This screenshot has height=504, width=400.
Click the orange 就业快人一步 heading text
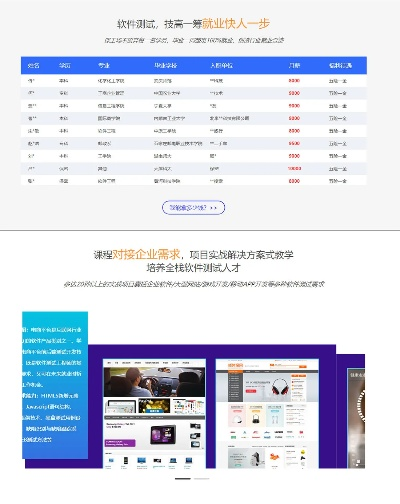pyautogui.click(x=236, y=24)
